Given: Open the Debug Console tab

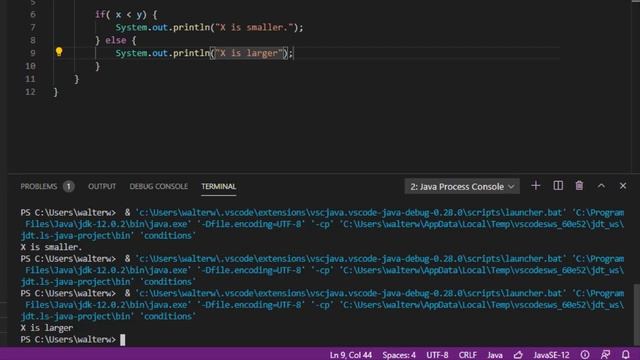Looking at the screenshot, I should 158,187.
